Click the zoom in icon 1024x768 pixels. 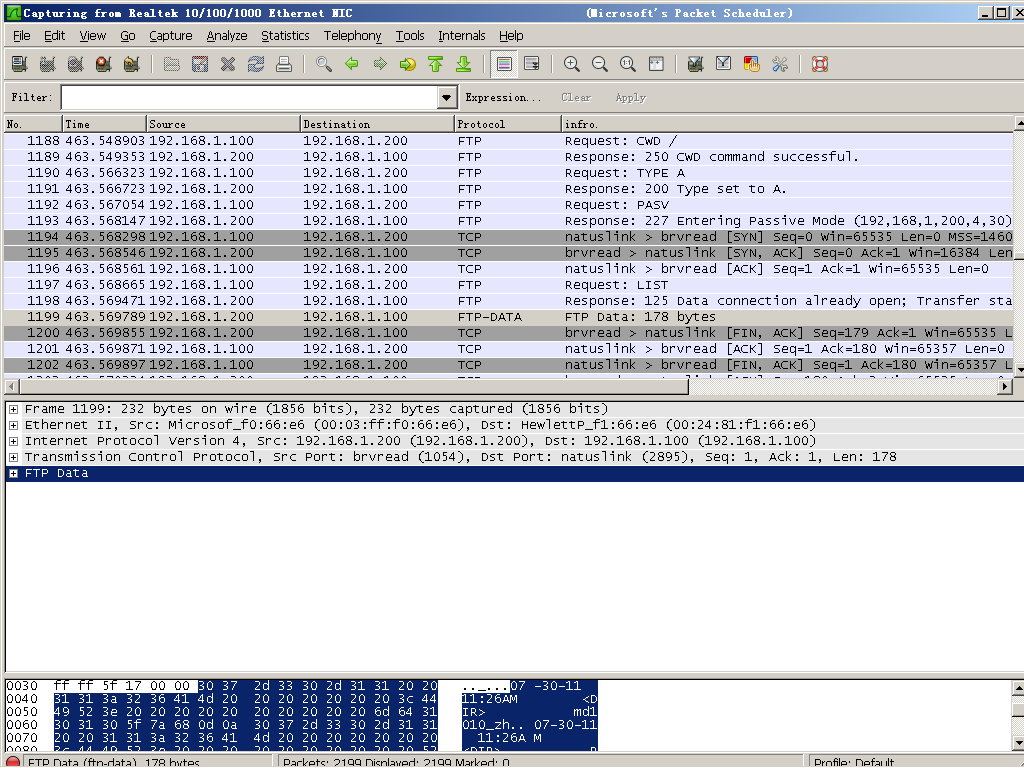click(x=572, y=64)
